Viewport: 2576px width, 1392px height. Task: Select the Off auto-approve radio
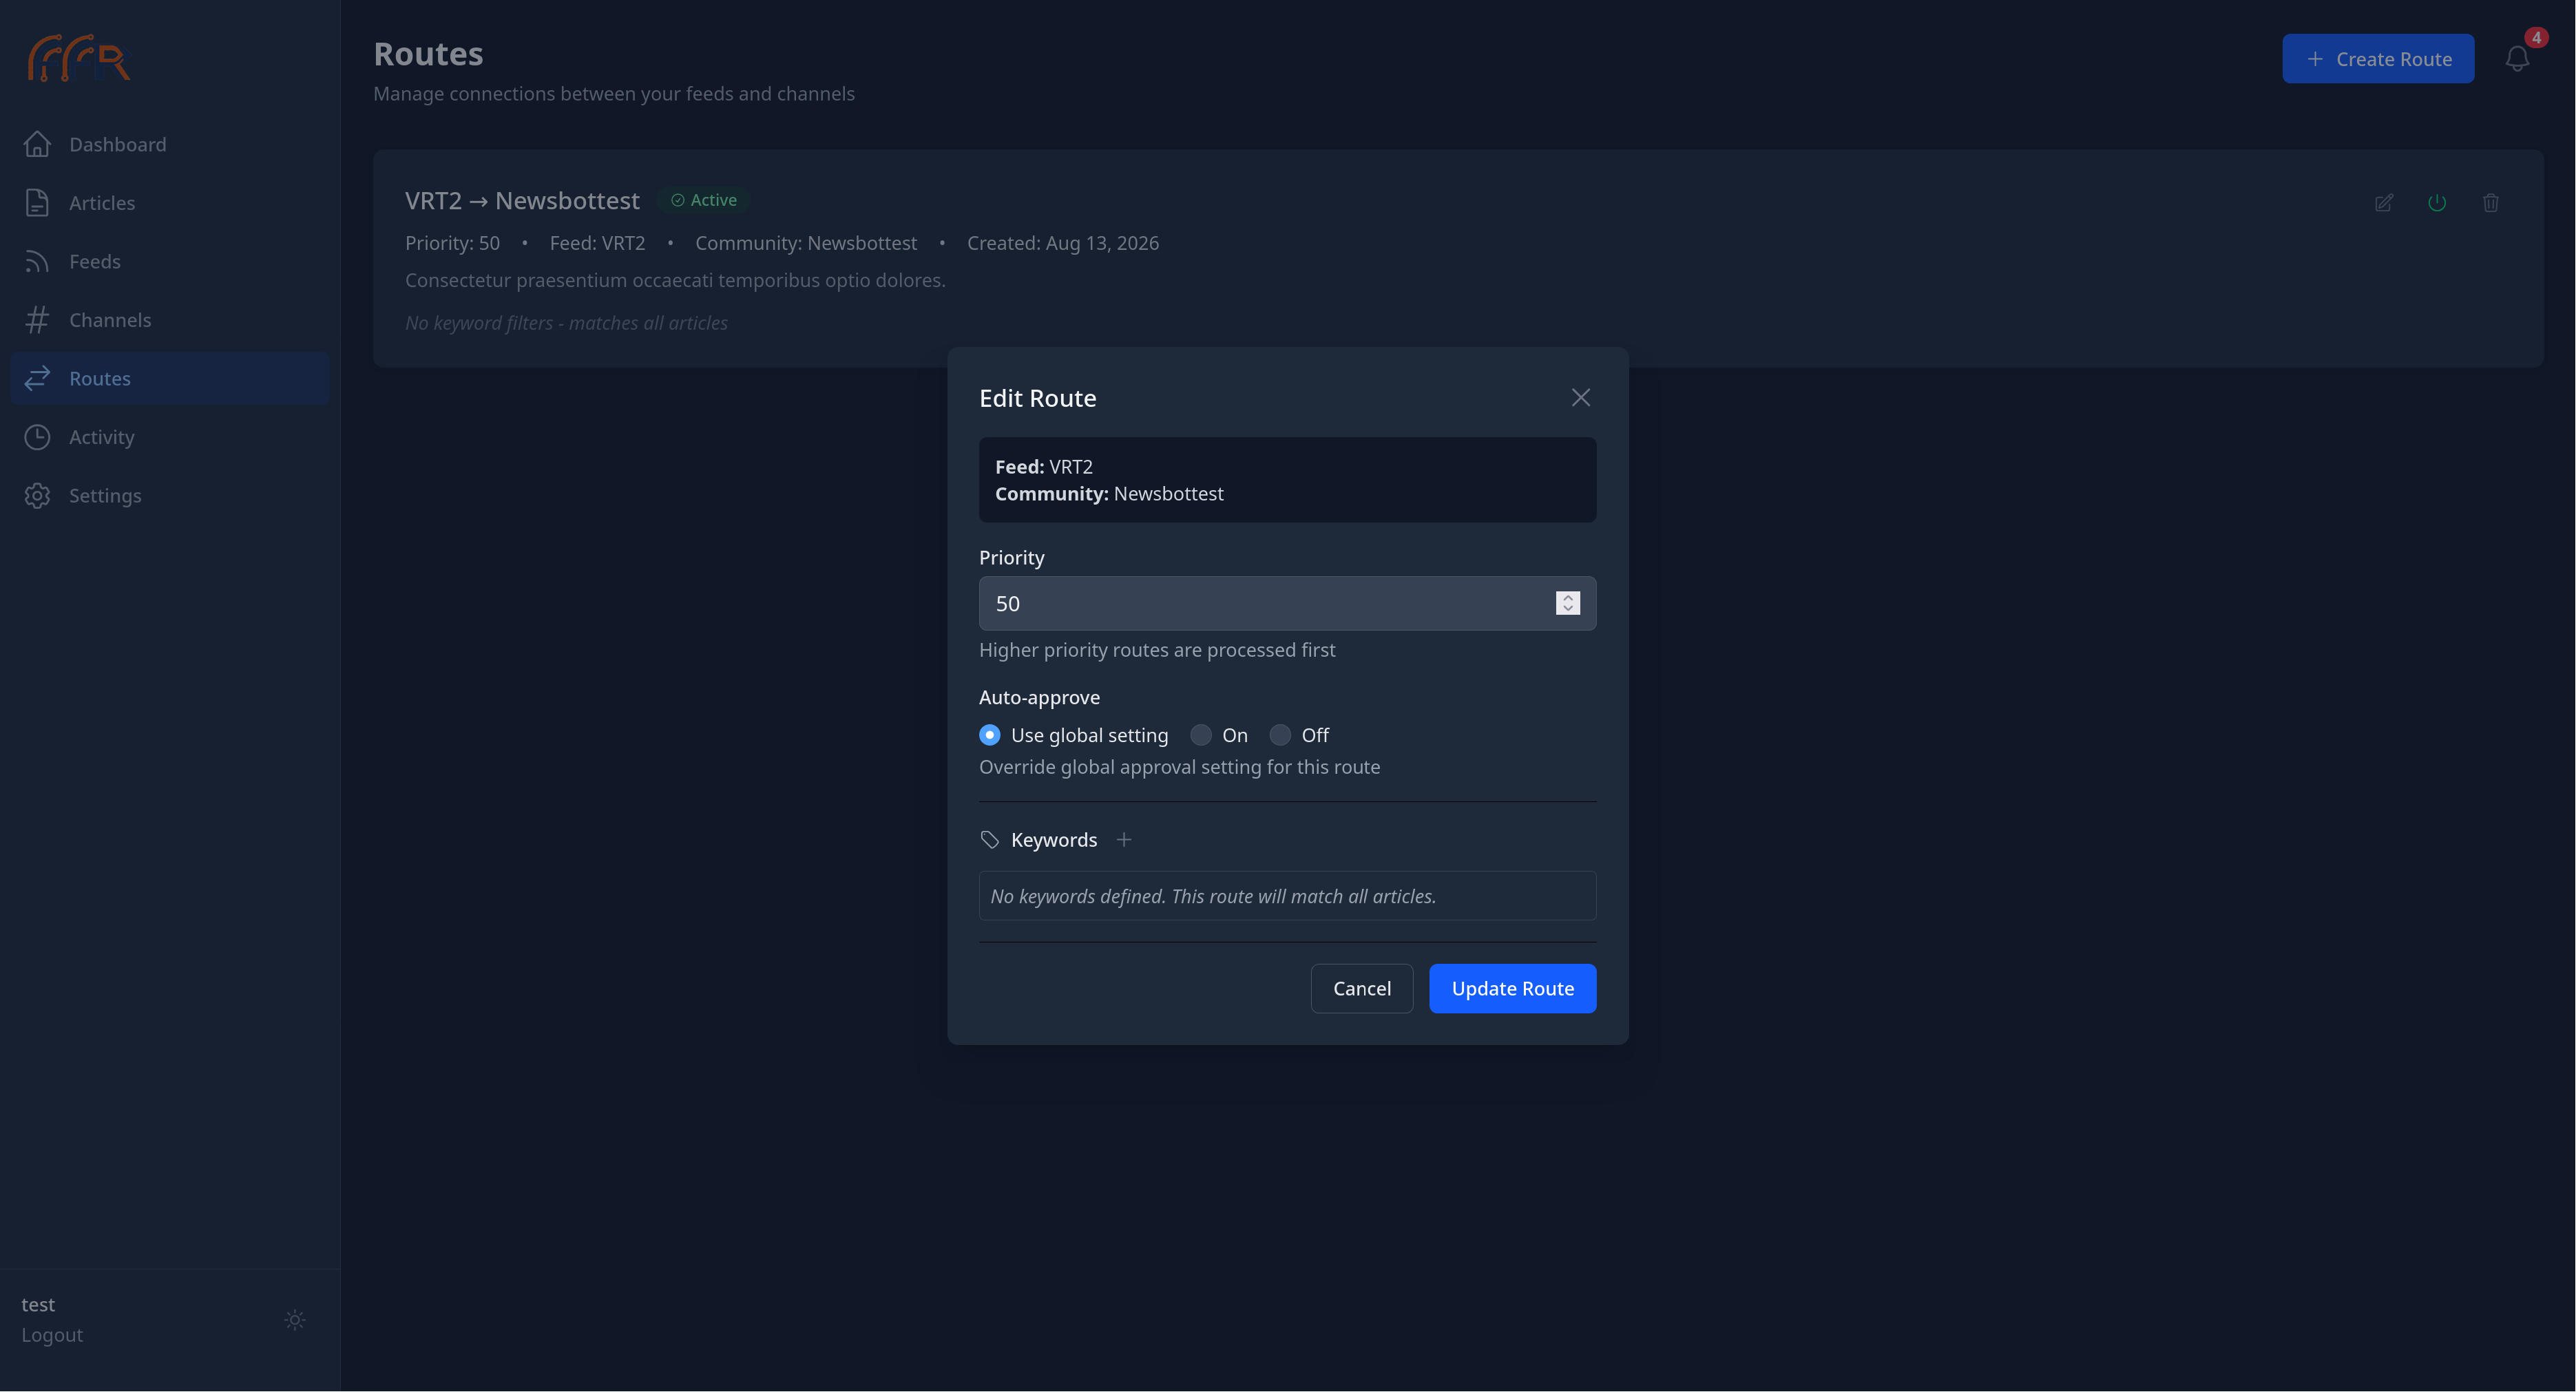[1280, 735]
